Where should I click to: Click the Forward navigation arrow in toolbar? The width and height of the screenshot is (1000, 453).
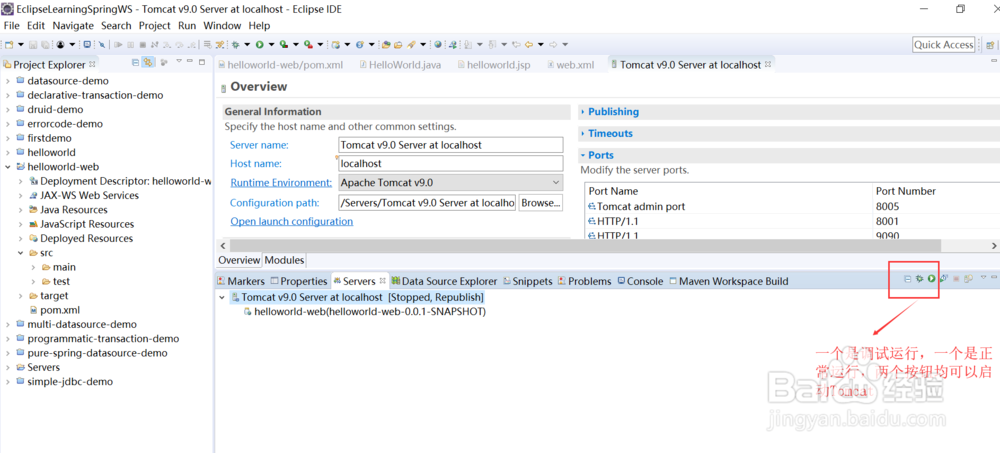(x=553, y=45)
